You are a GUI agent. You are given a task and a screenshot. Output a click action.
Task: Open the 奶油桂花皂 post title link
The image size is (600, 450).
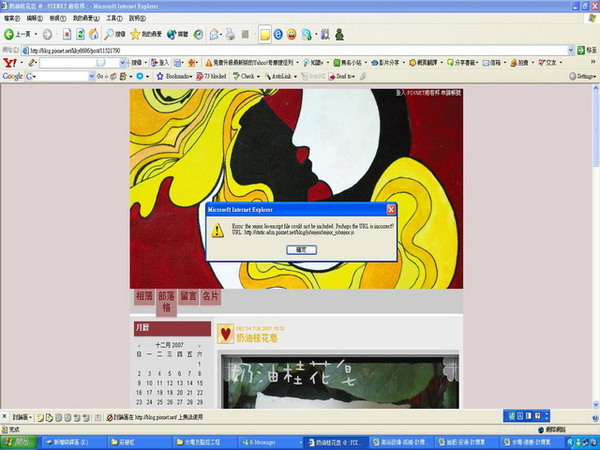(256, 338)
